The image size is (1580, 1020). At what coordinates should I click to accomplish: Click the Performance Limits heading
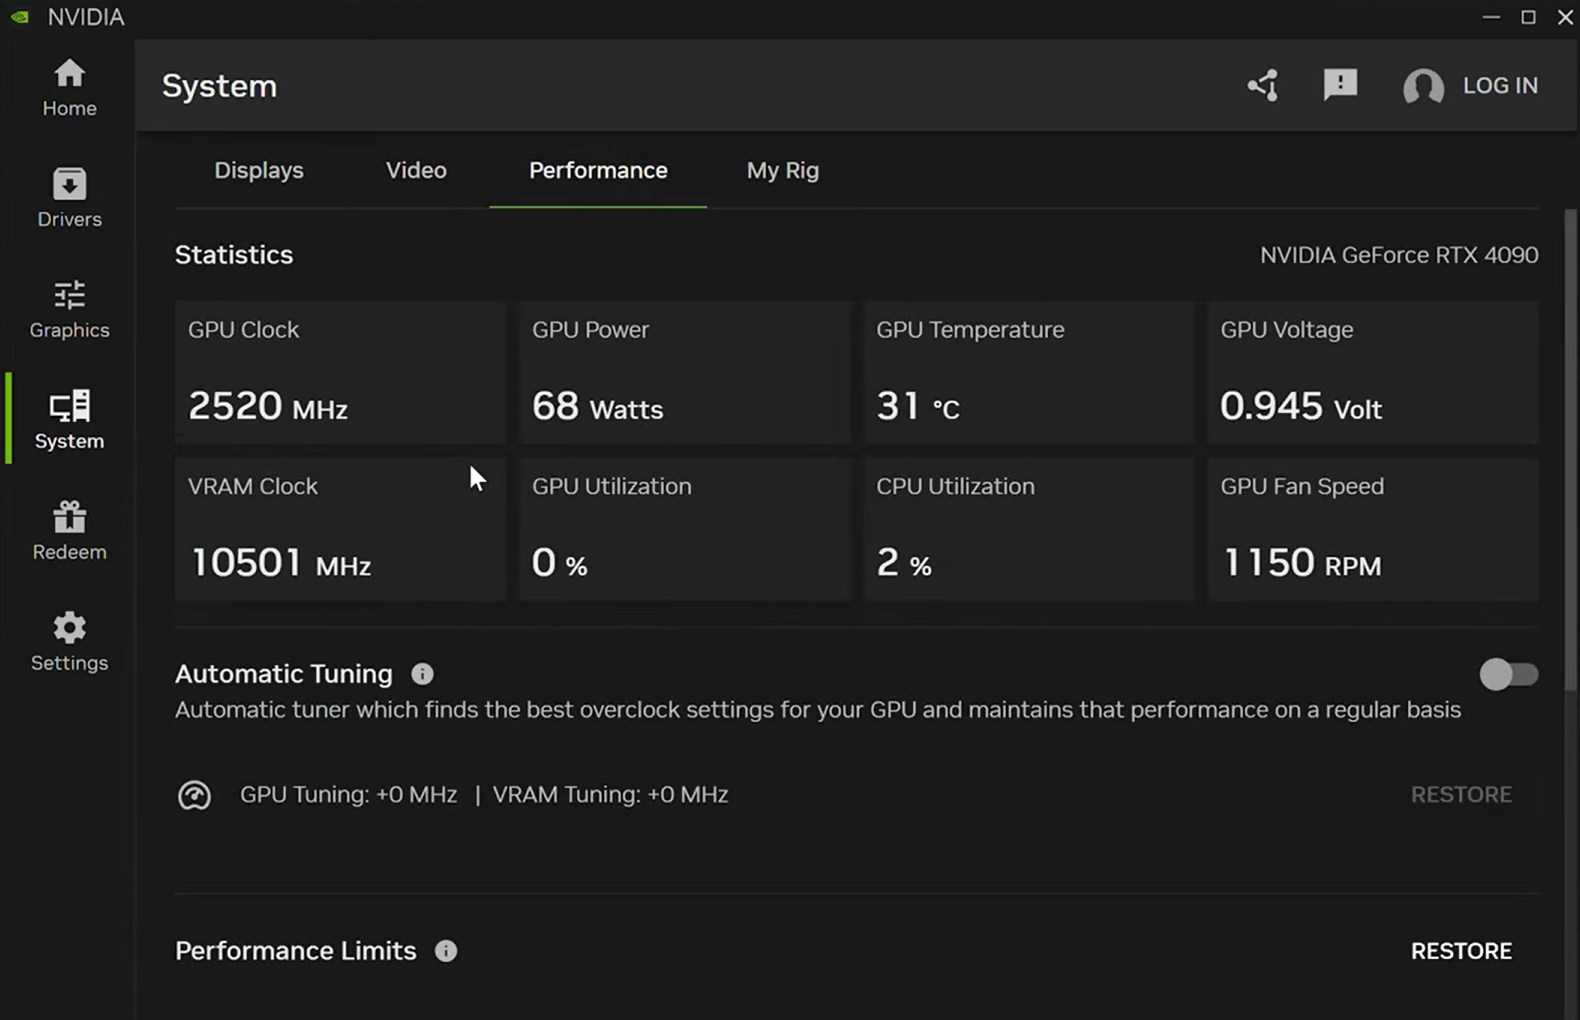click(296, 951)
